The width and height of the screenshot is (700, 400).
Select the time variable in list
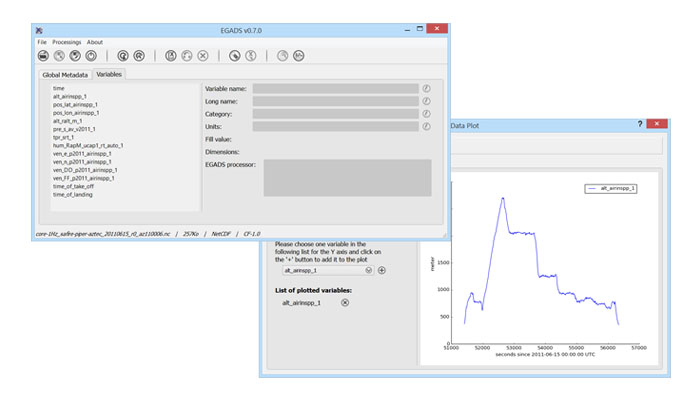tap(59, 89)
